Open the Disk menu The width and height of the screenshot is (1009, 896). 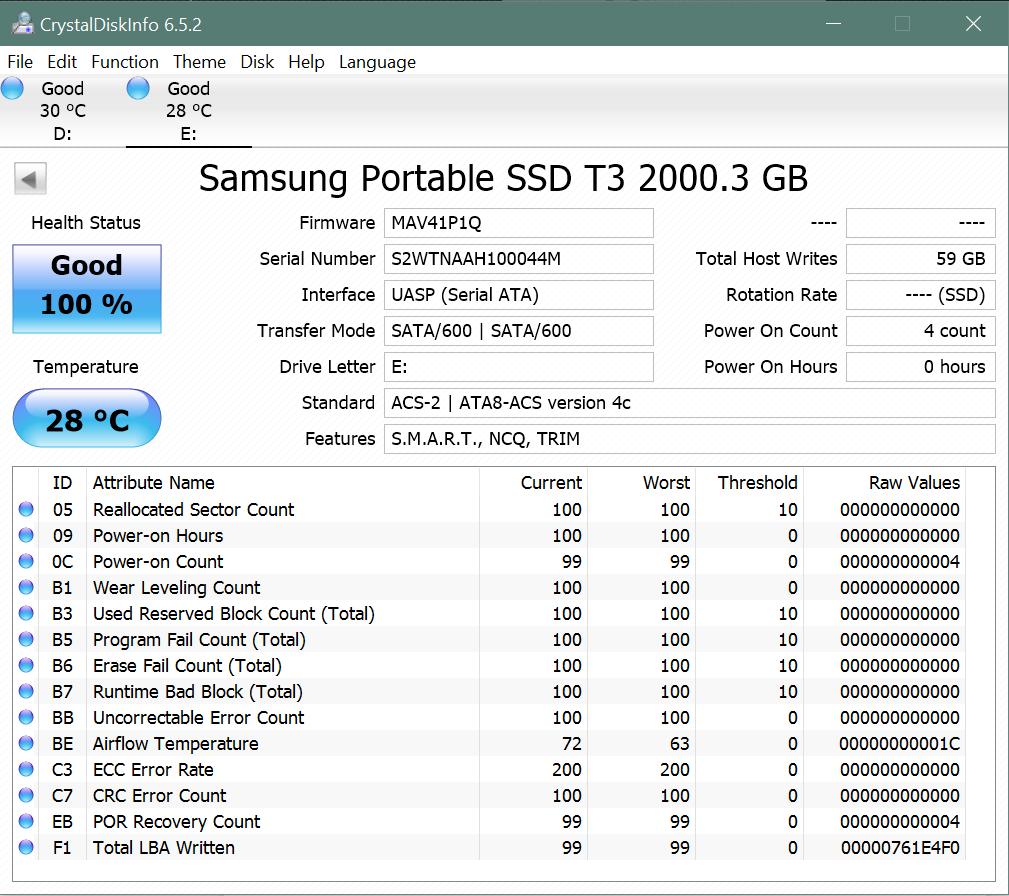[257, 62]
